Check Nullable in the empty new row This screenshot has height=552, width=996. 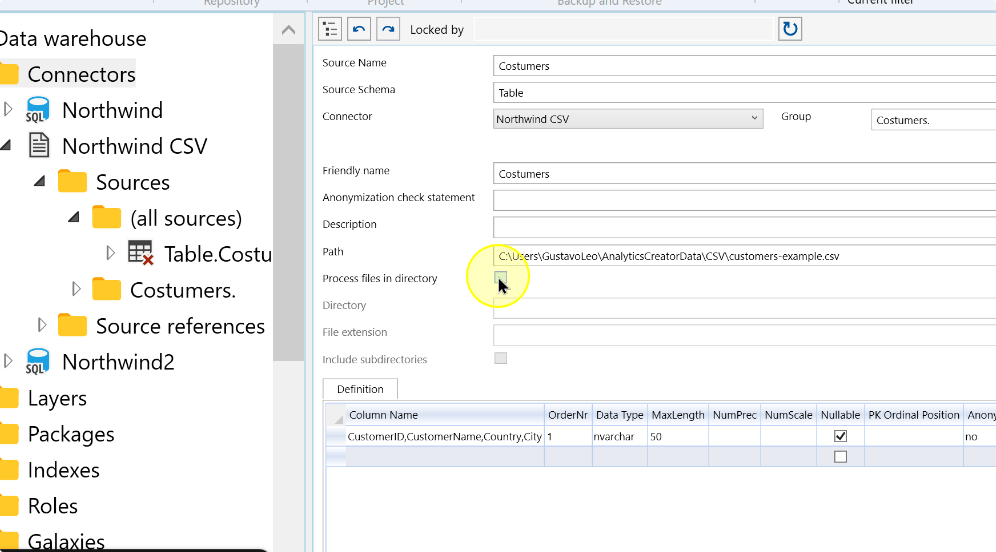coord(840,457)
